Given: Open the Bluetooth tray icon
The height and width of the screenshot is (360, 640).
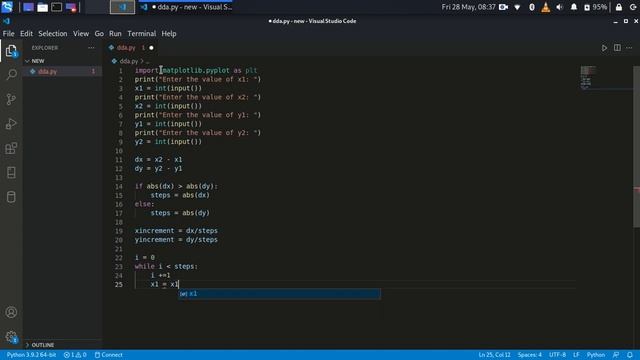Looking at the screenshot, I should (531, 7).
